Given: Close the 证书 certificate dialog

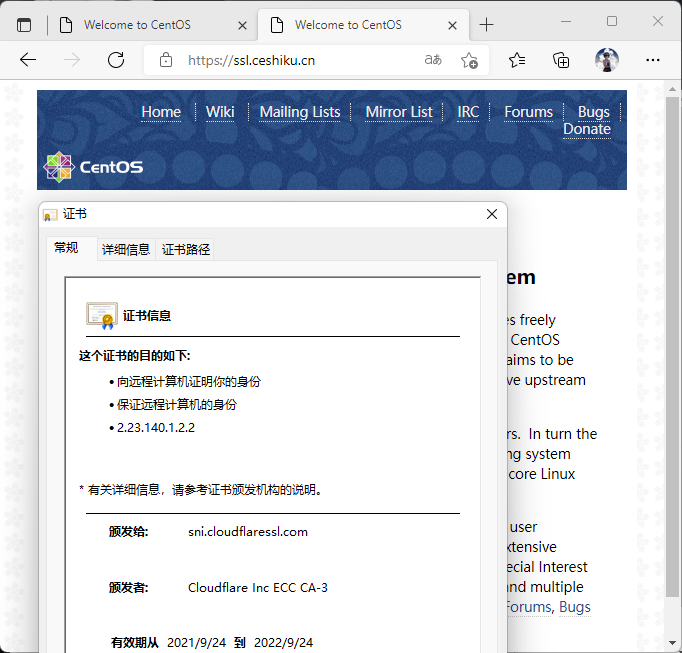Looking at the screenshot, I should [x=492, y=214].
